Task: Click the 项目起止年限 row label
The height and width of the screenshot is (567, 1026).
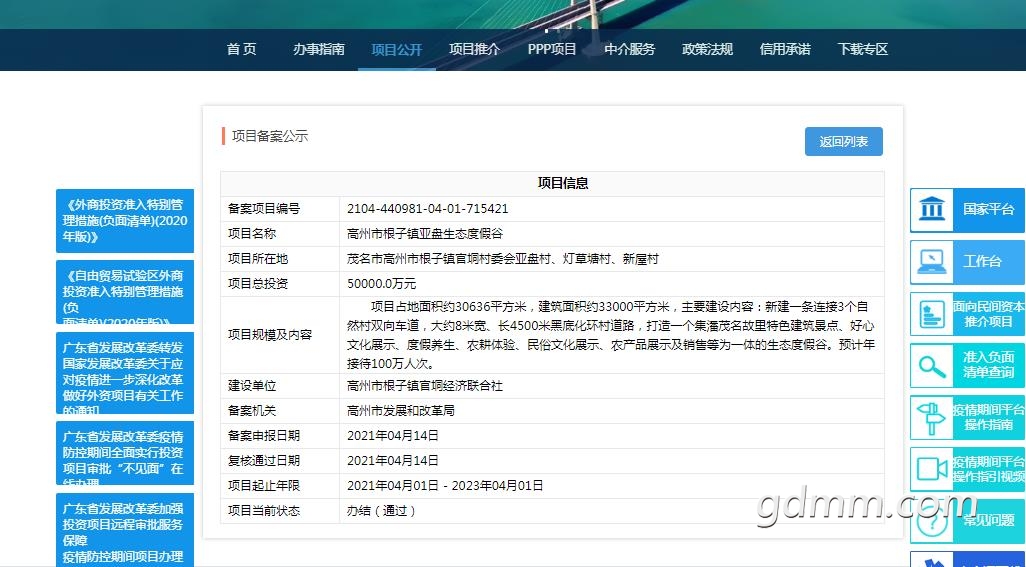Action: pos(264,485)
